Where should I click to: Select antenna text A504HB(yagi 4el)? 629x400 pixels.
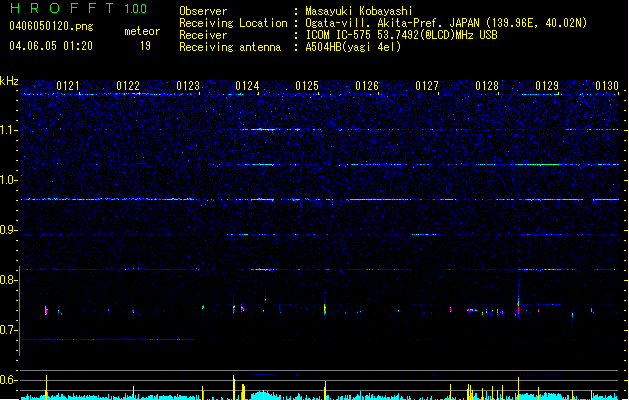coord(353,47)
